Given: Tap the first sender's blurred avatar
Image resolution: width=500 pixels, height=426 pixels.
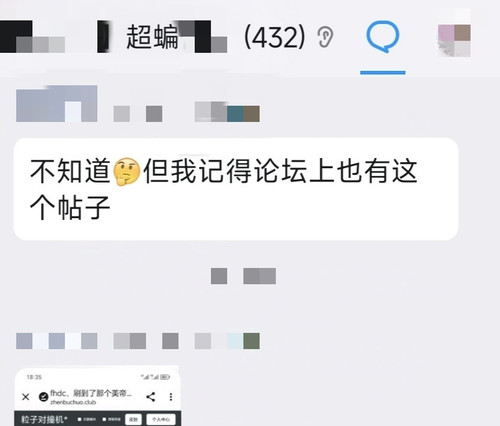Looking at the screenshot, I should coord(57,103).
